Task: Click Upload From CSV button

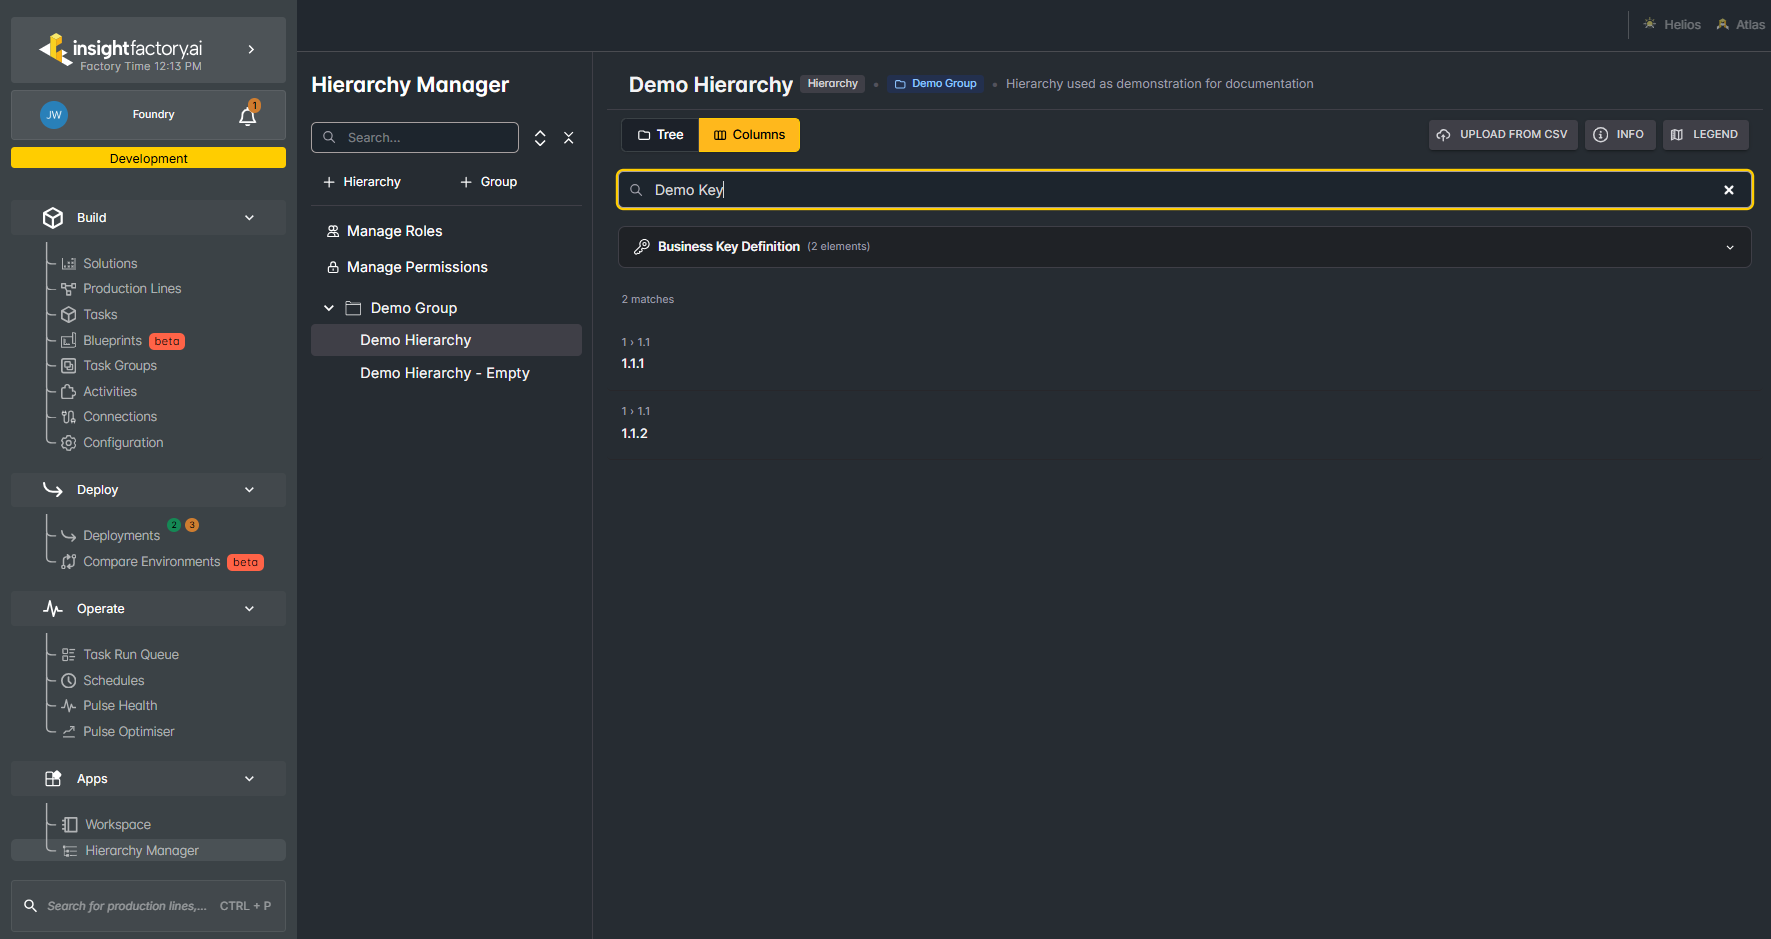Action: click(1503, 135)
